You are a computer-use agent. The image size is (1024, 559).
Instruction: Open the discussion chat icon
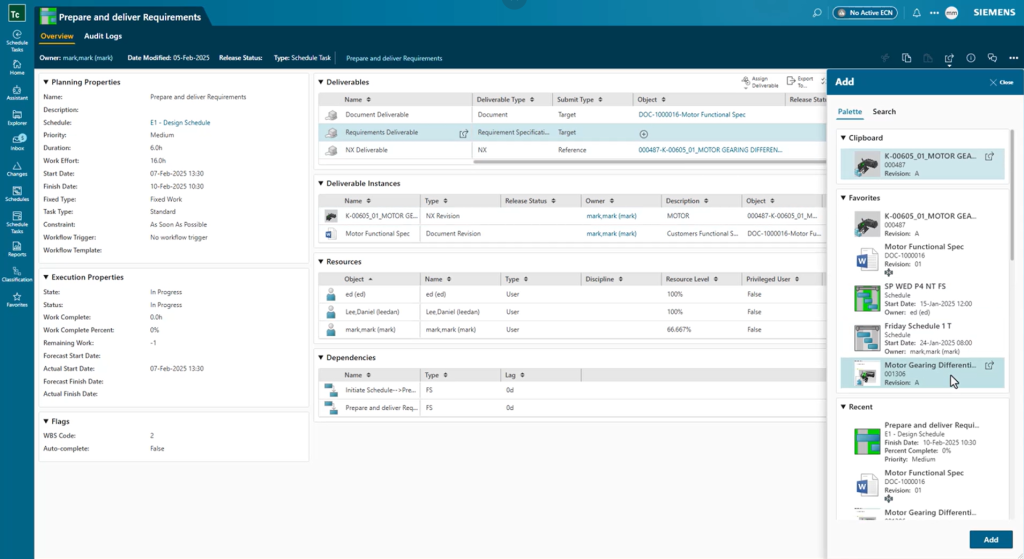coord(992,58)
